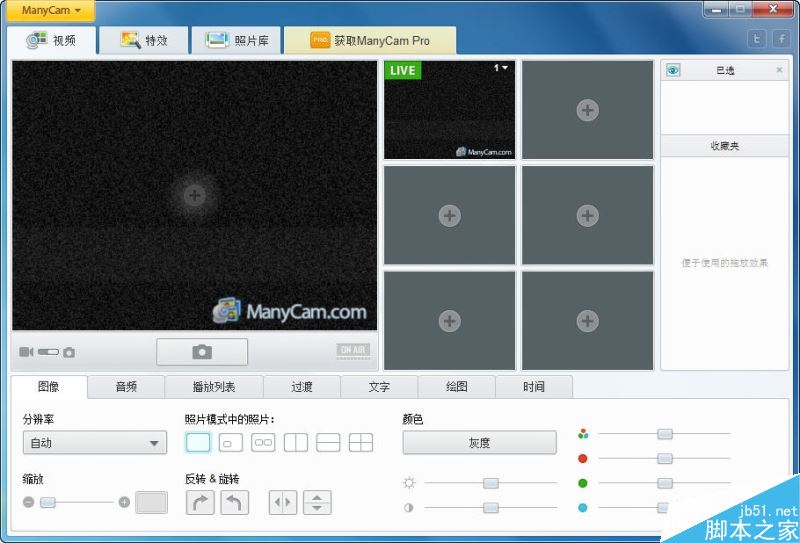Viewport: 800px width, 543px height.
Task: Switch to the 特效 tab
Action: [x=144, y=40]
